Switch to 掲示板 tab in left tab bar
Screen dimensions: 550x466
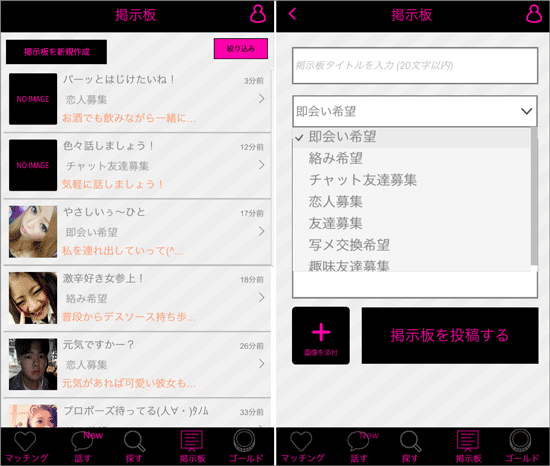[192, 446]
